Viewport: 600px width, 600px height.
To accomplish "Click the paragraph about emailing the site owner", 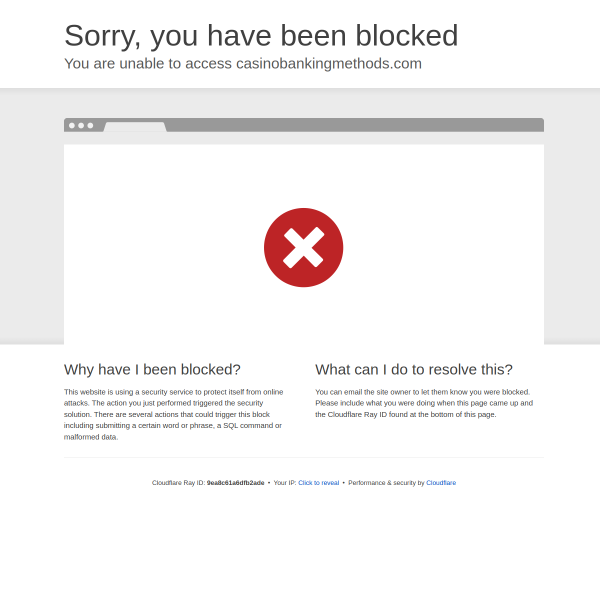I will [x=424, y=403].
